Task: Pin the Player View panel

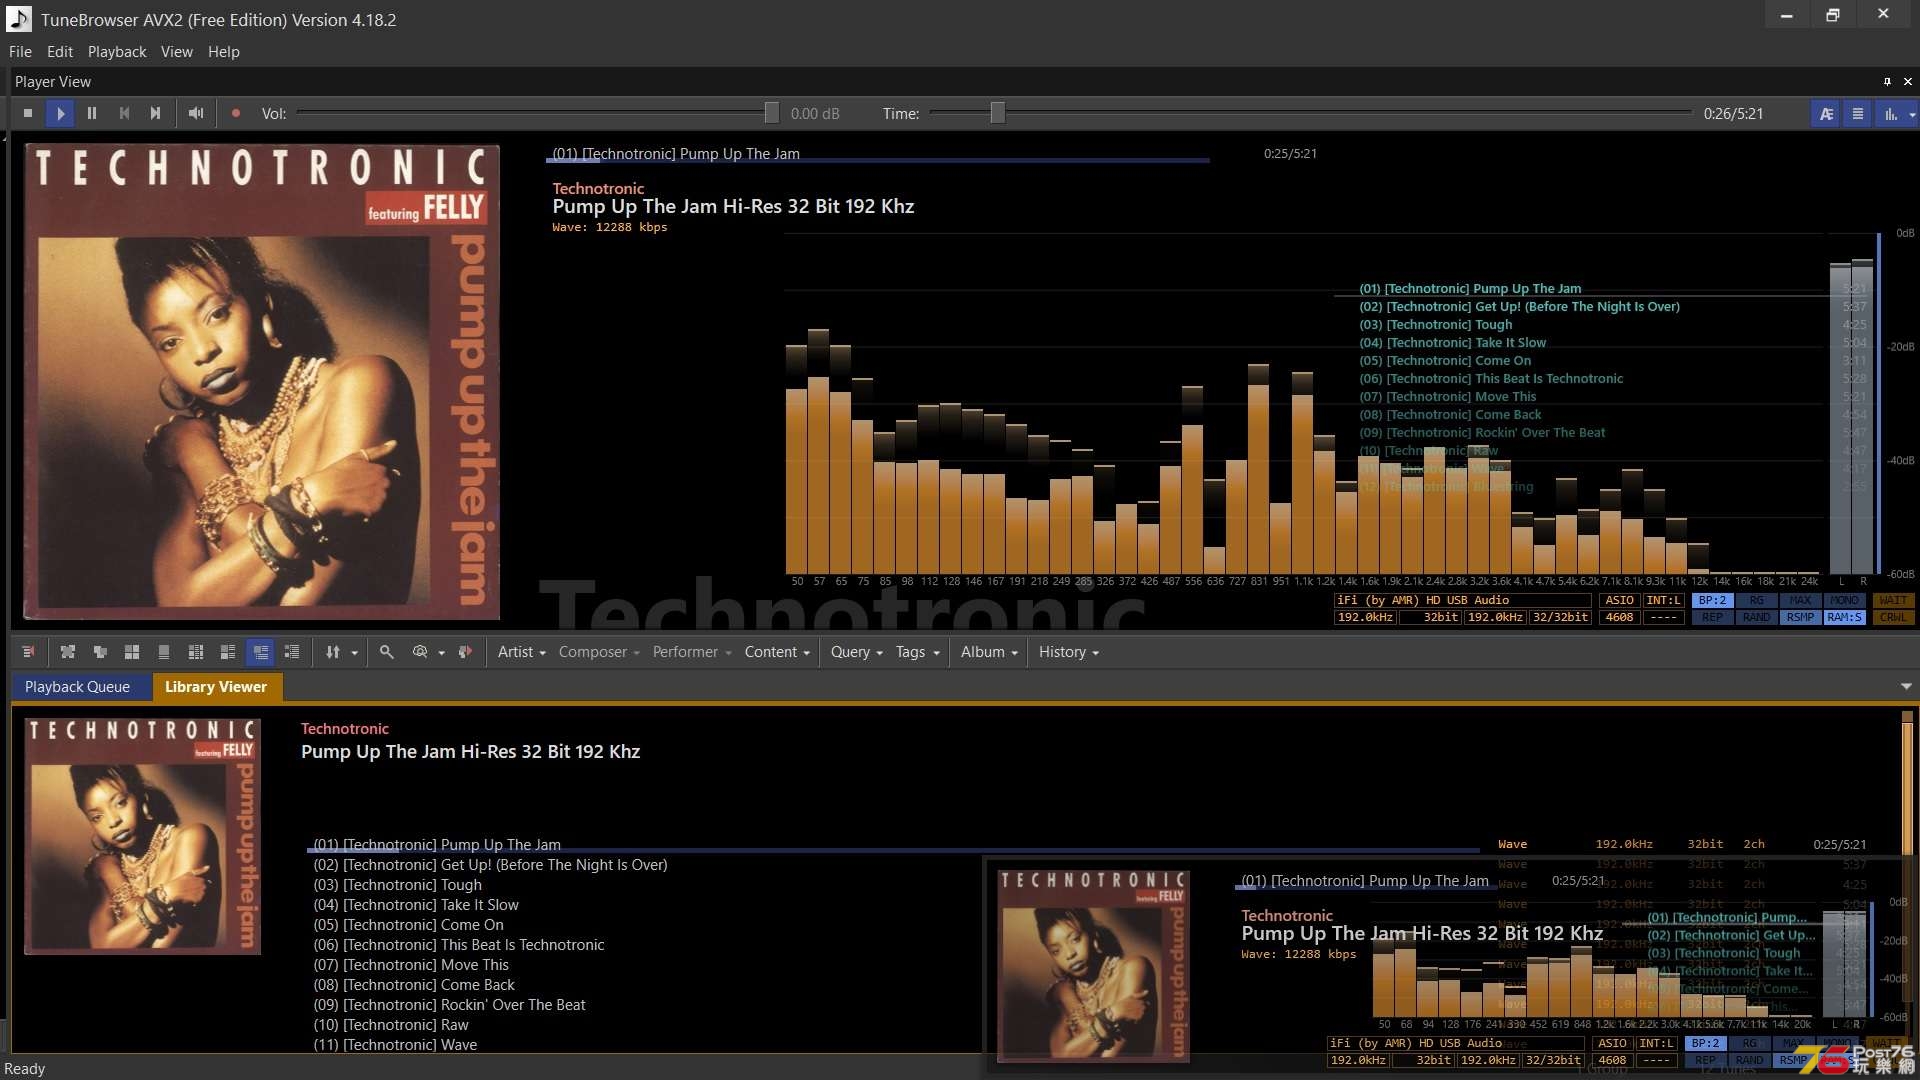Action: 1887,82
